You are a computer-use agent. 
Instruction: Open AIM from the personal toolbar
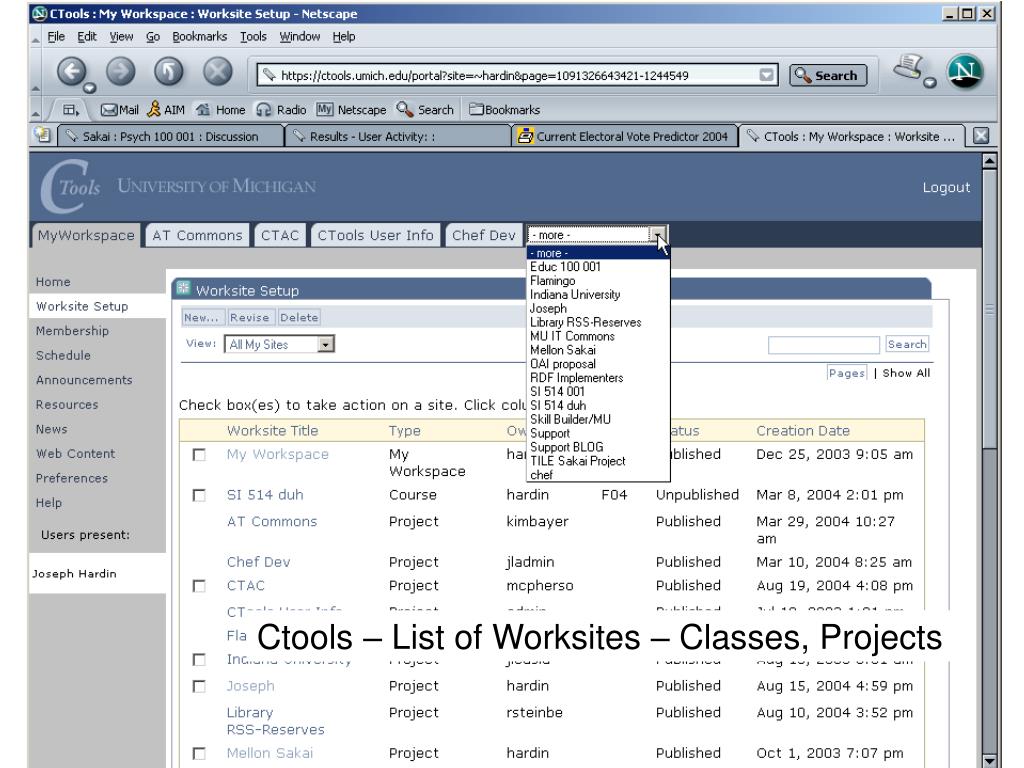[166, 110]
